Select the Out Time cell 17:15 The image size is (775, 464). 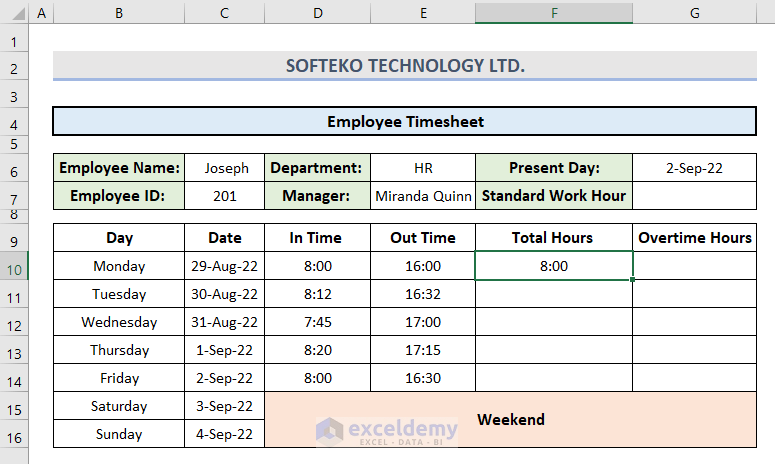(423, 350)
